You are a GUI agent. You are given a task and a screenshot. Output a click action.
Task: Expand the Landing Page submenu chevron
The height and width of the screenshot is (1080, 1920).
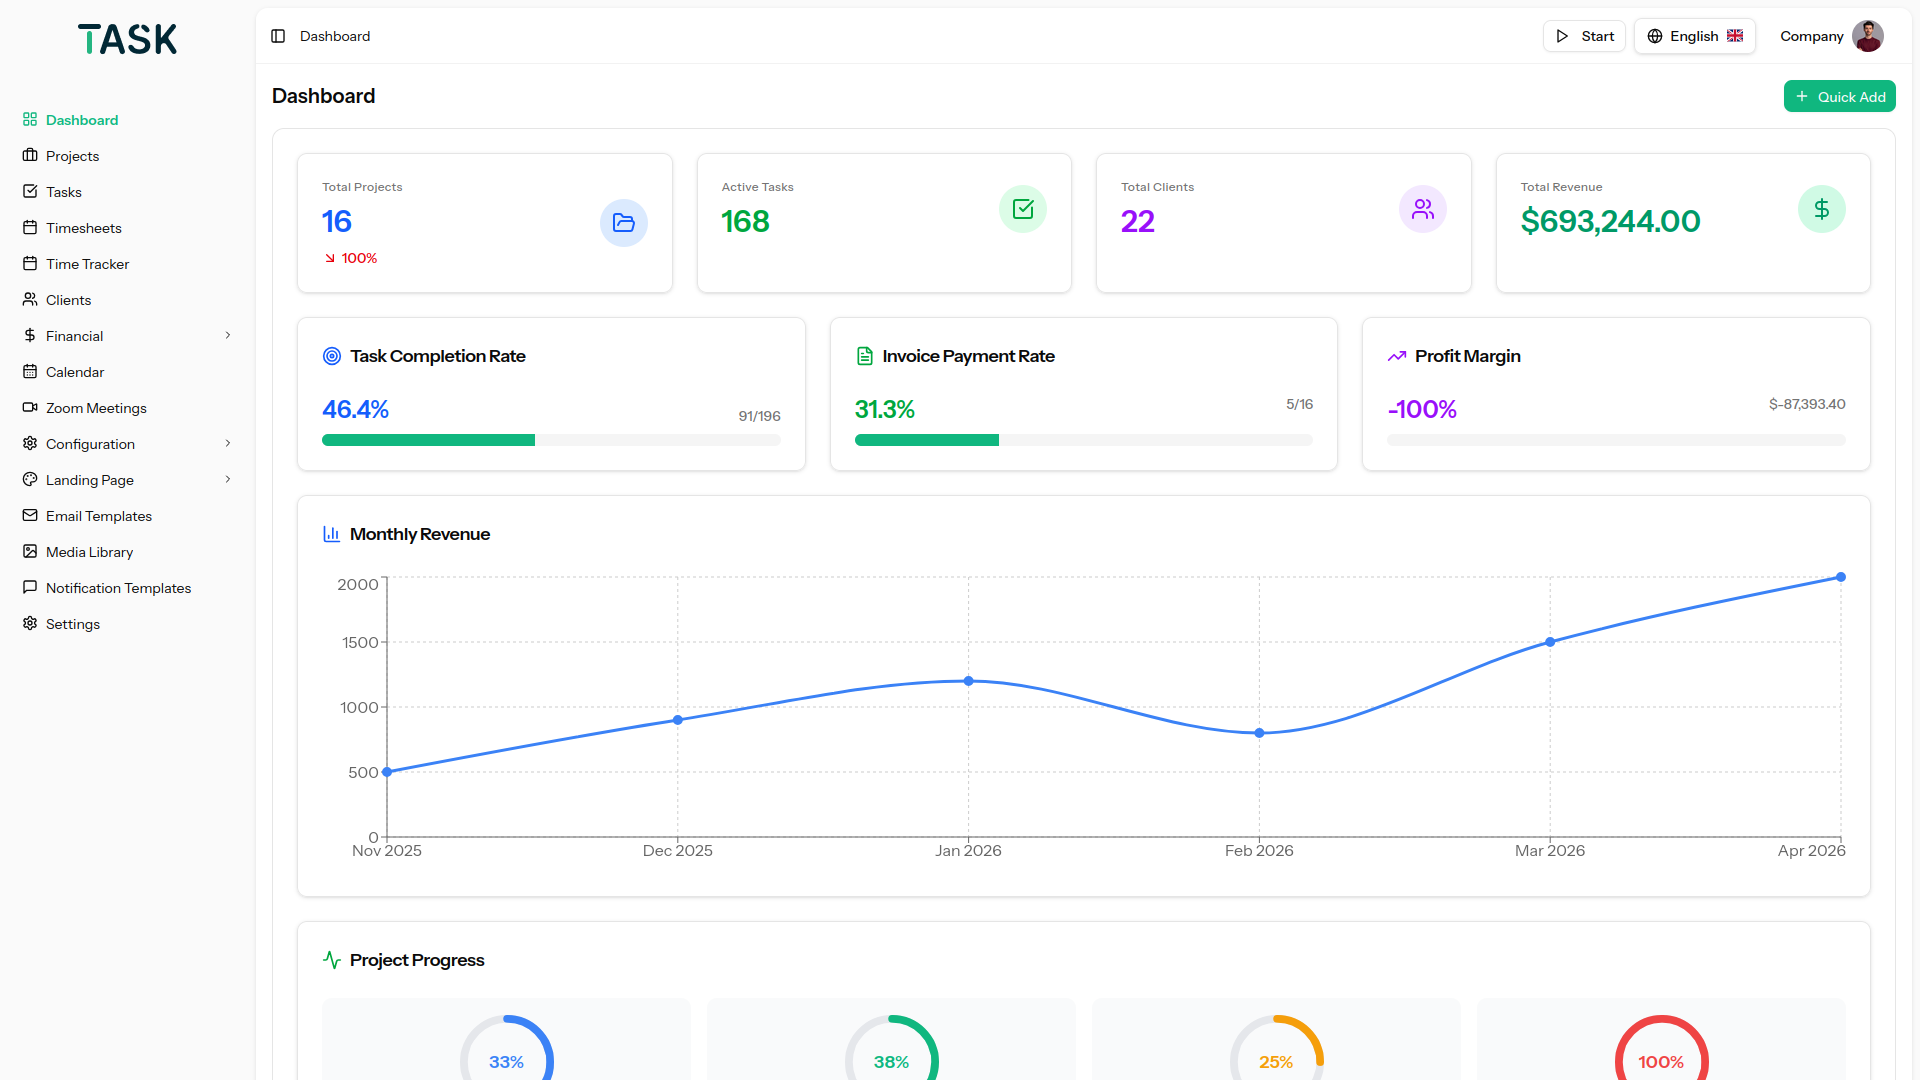click(228, 480)
